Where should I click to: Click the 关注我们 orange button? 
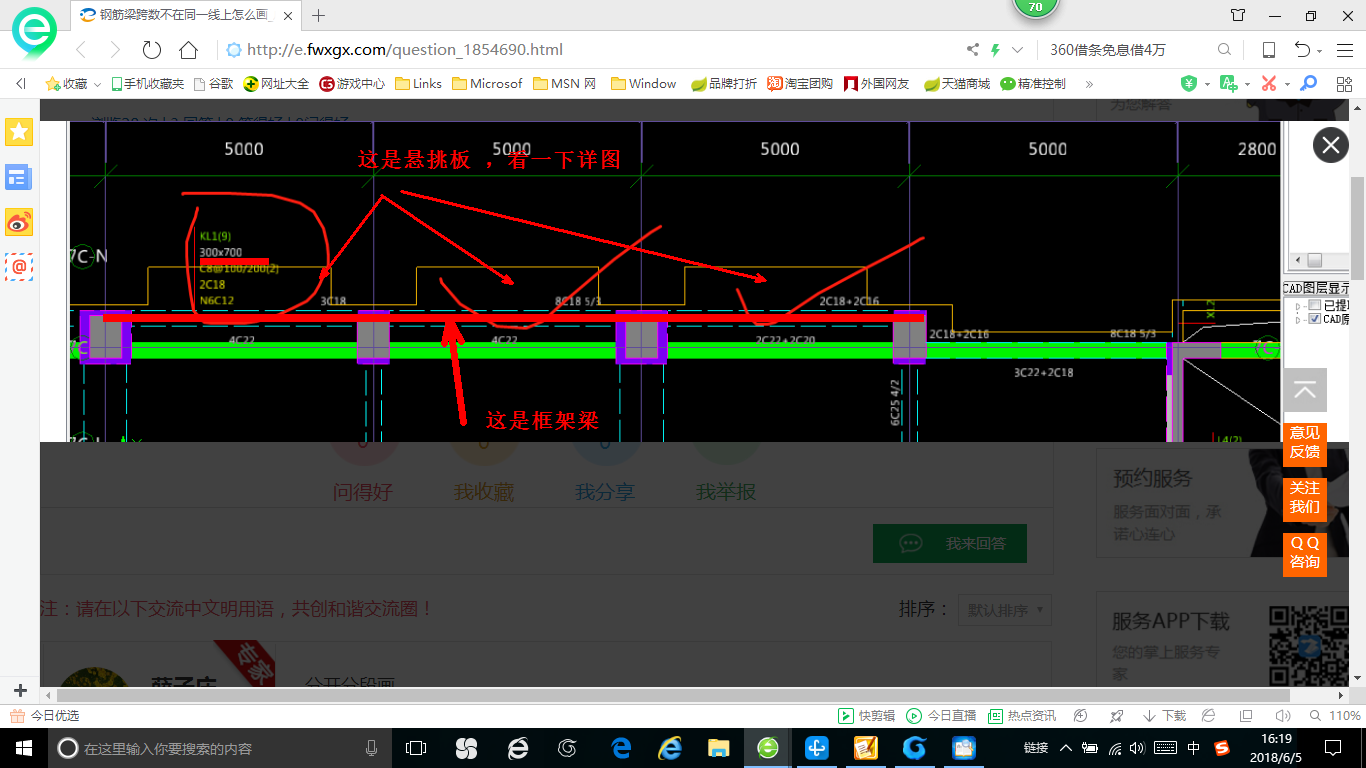(x=1305, y=498)
